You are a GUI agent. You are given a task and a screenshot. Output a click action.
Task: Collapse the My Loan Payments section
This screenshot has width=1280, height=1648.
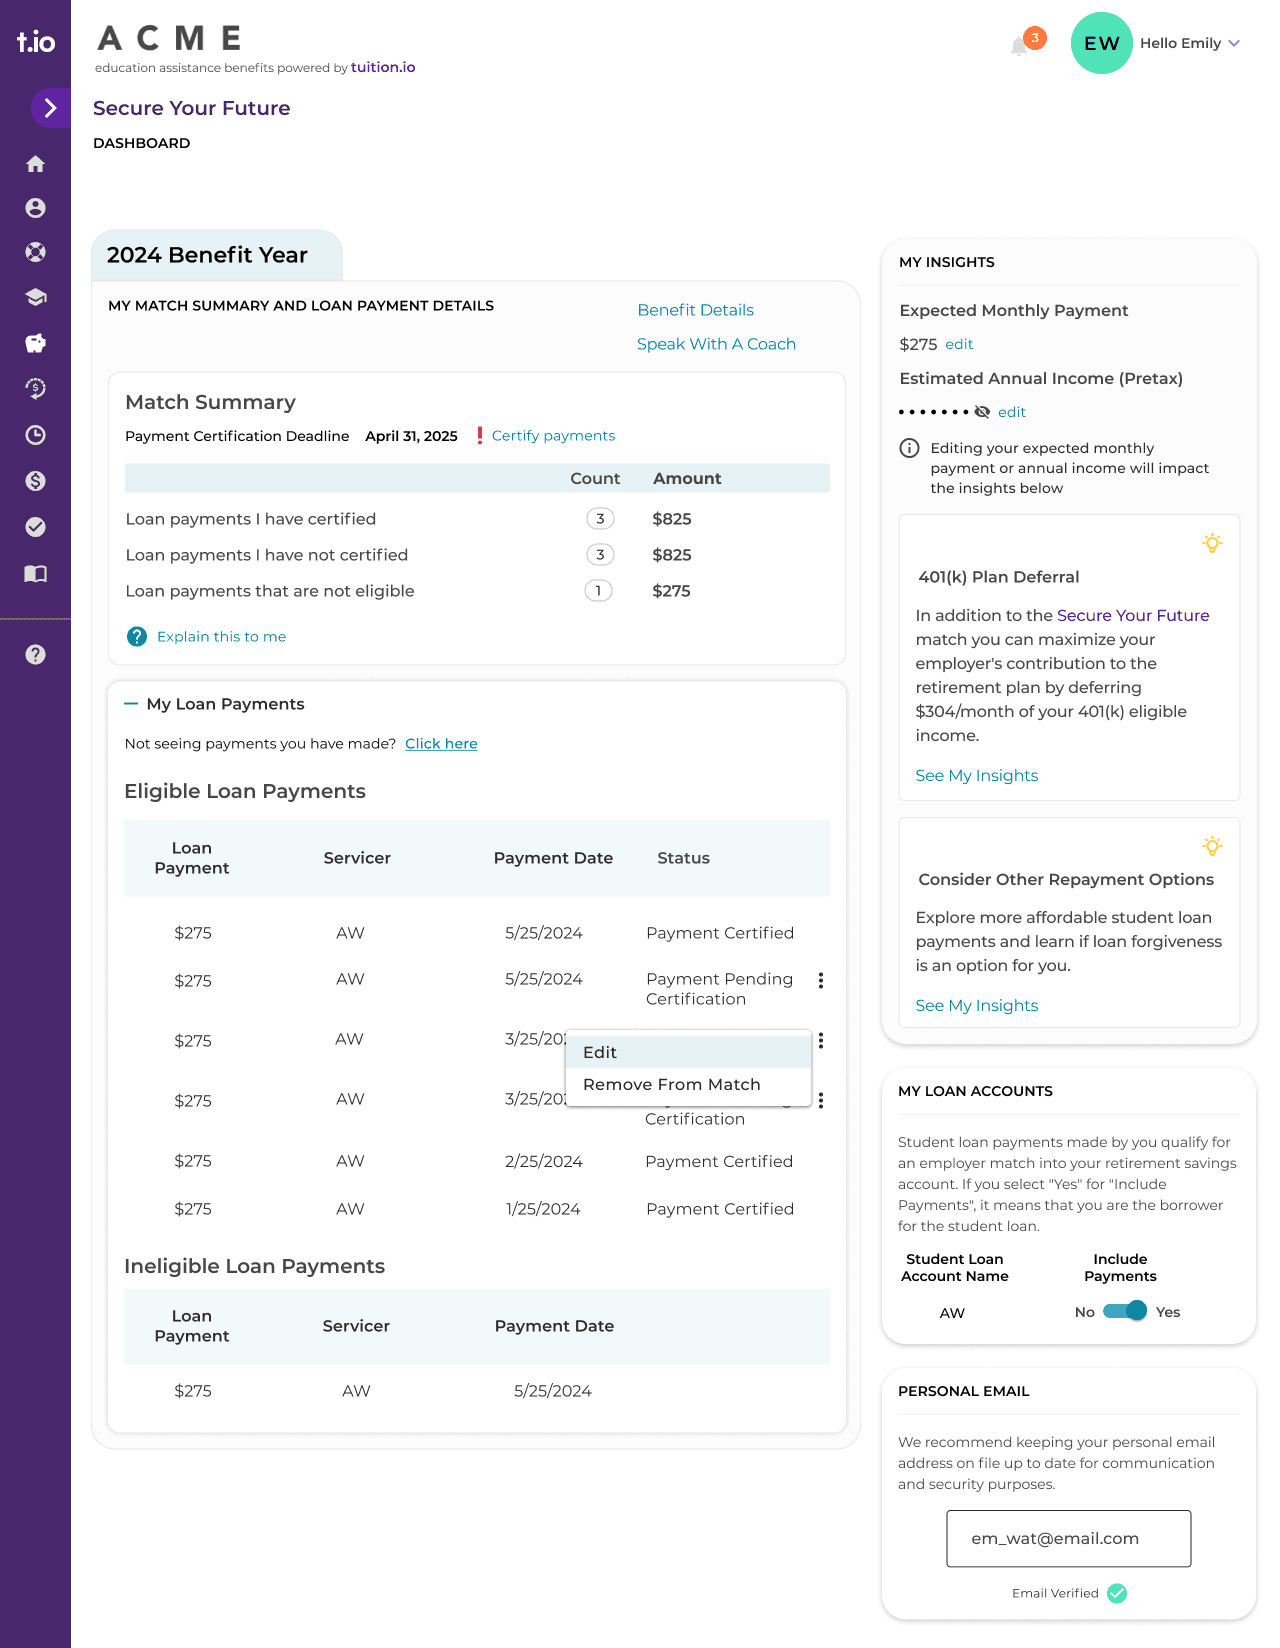click(130, 704)
